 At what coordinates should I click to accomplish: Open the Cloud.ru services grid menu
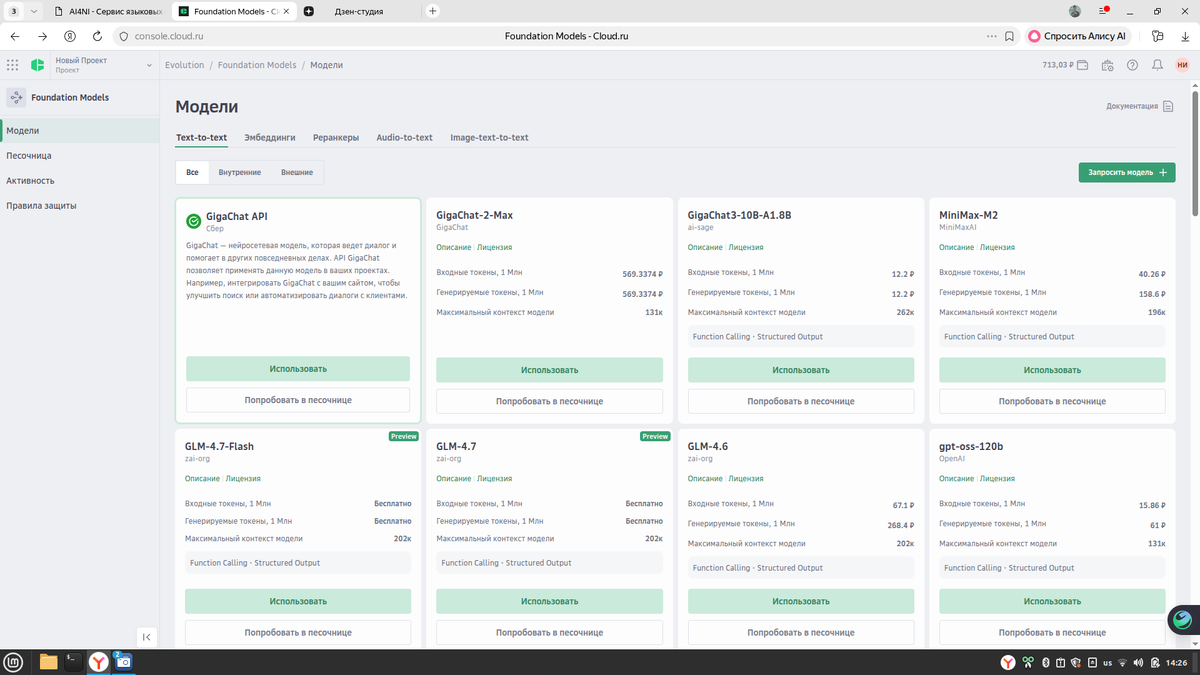coord(12,65)
